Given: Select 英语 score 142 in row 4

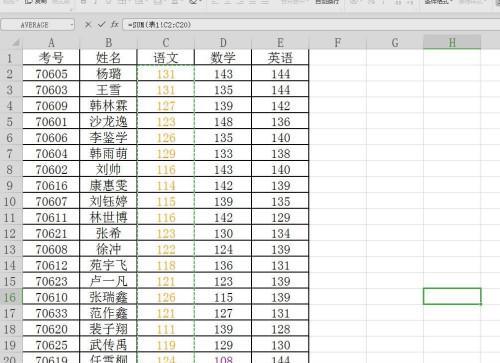Looking at the screenshot, I should (x=280, y=106).
